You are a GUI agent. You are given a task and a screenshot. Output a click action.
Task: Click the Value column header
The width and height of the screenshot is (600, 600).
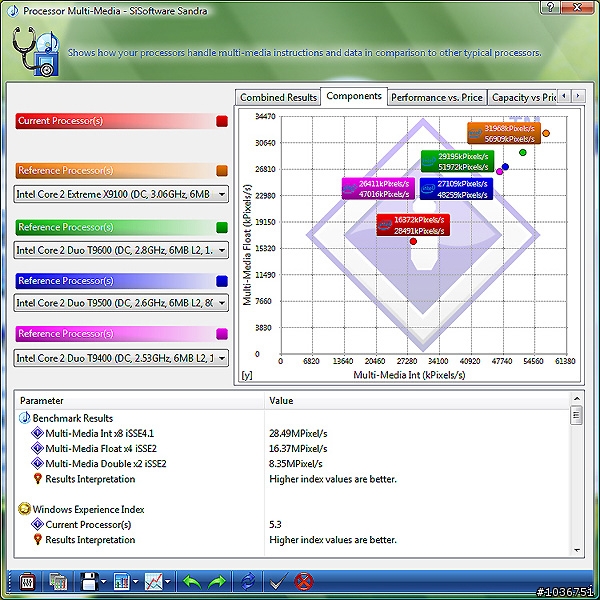417,401
